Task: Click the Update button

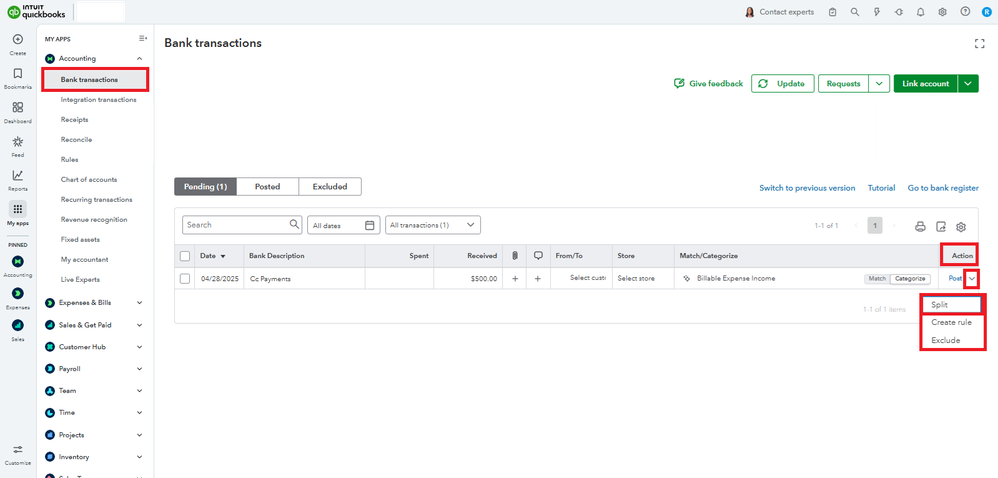Action: point(783,83)
